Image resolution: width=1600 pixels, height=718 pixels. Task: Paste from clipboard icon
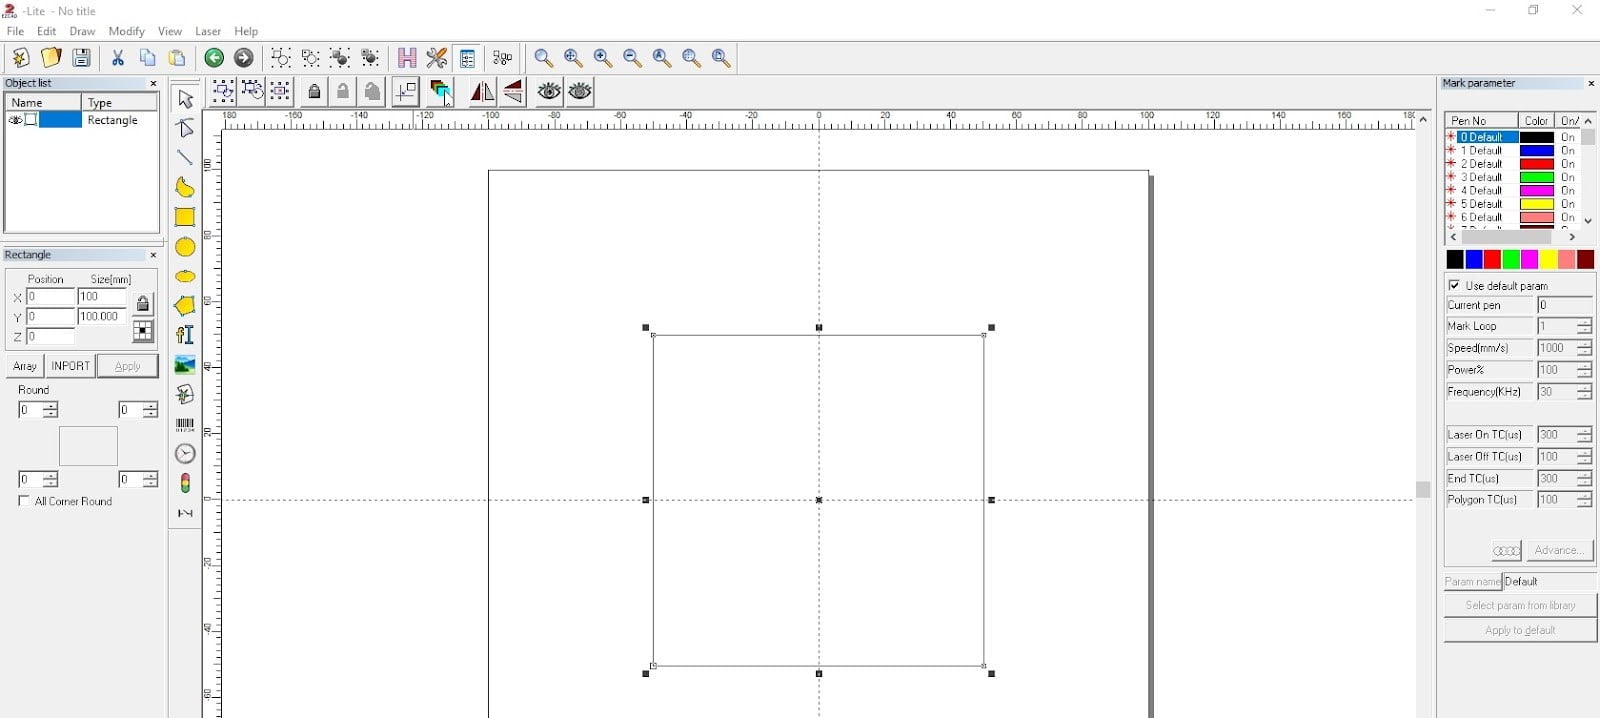coord(178,58)
